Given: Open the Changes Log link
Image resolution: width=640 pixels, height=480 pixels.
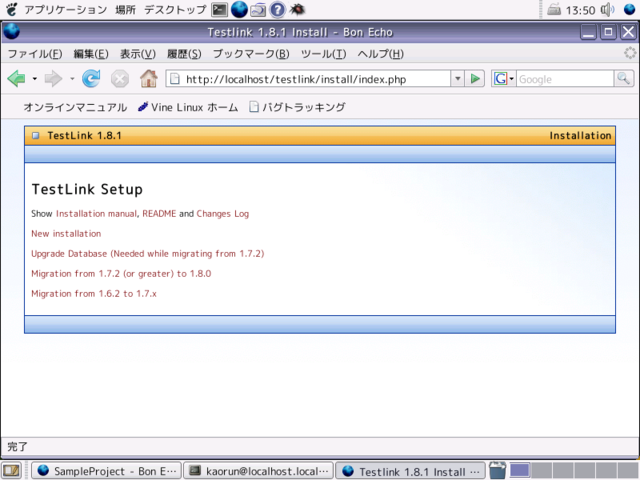Looking at the screenshot, I should [x=222, y=213].
